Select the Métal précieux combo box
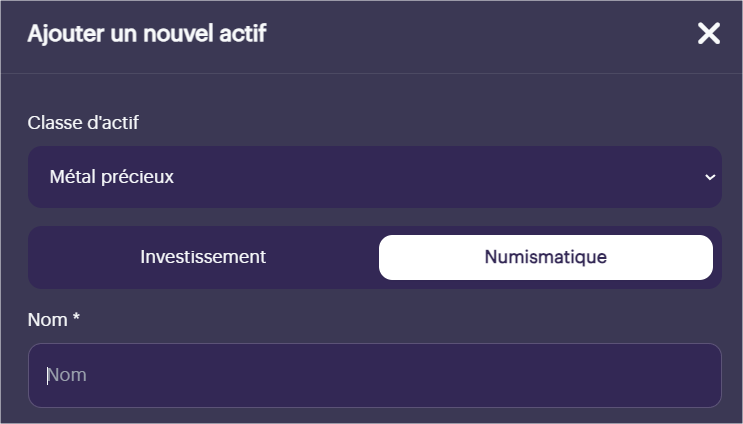 click(375, 177)
